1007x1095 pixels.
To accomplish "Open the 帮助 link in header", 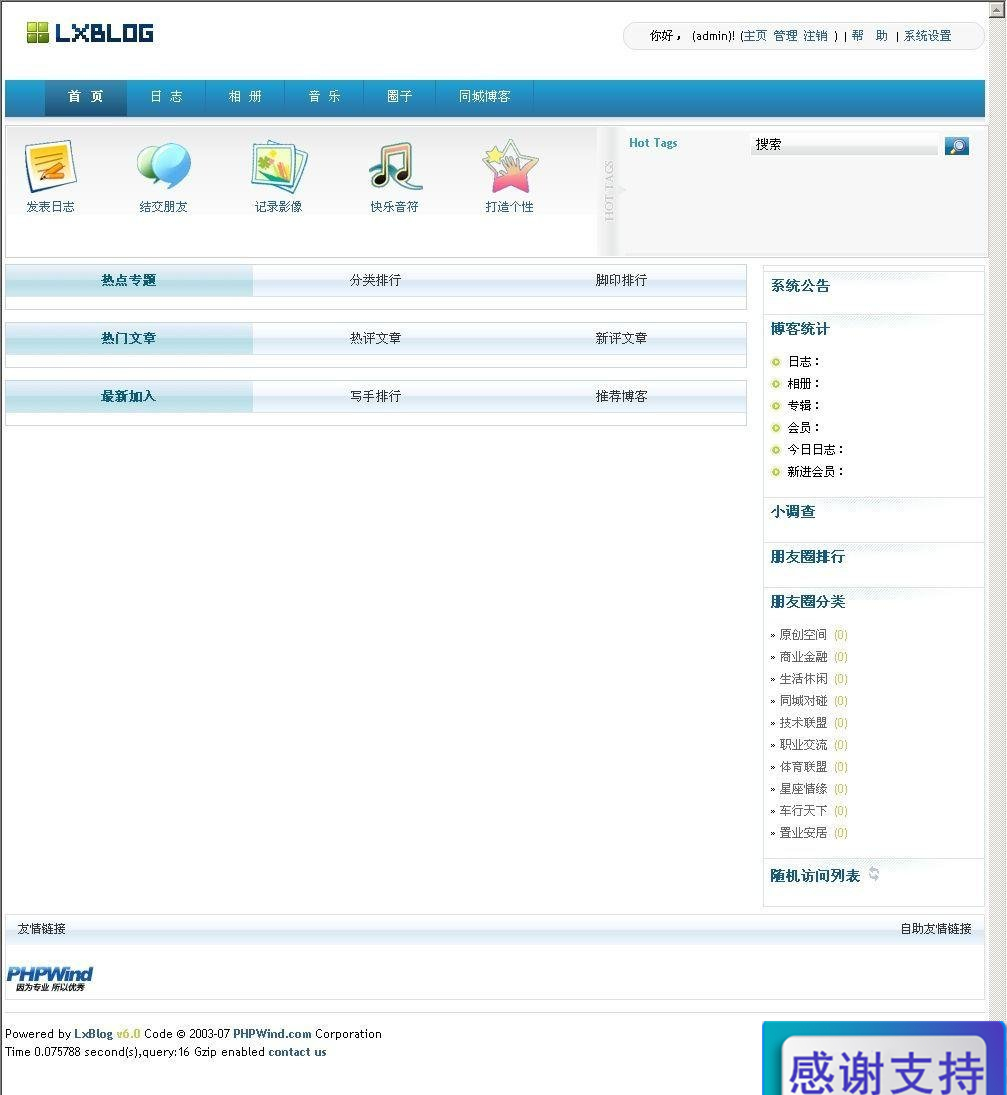I will [869, 36].
